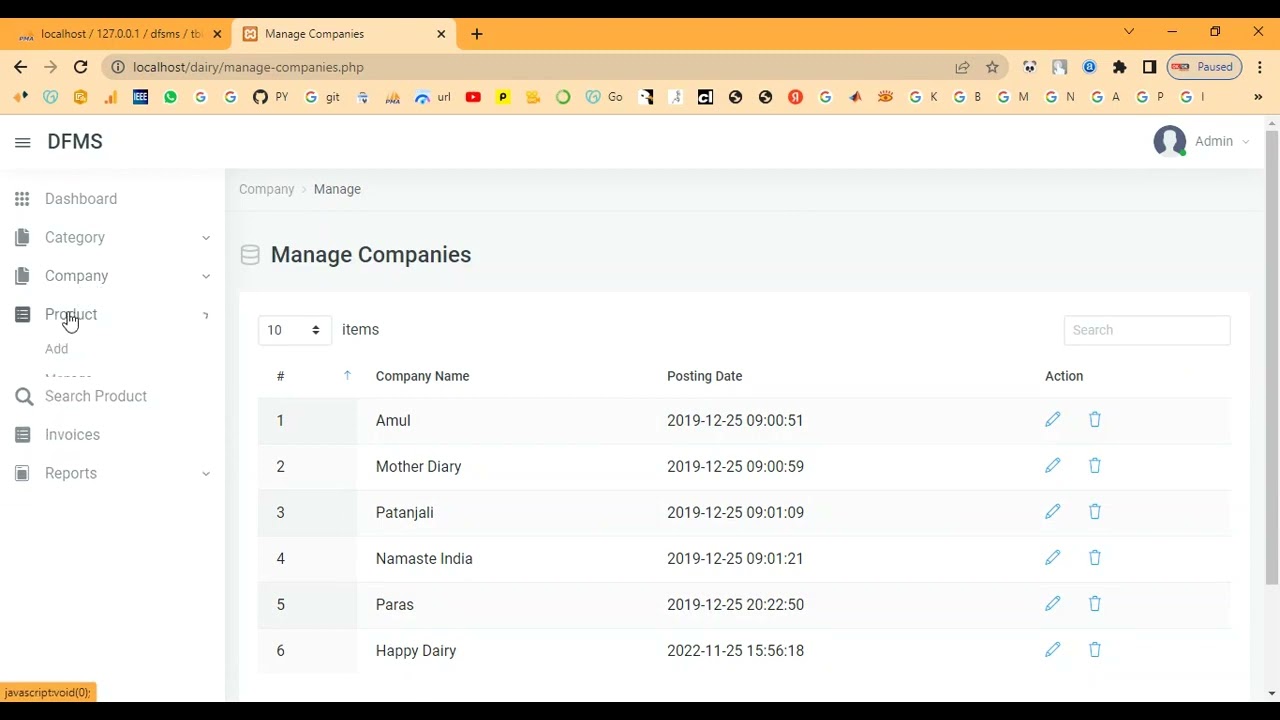The image size is (1280, 720).
Task: Toggle the hamburger sidebar menu
Action: click(22, 142)
